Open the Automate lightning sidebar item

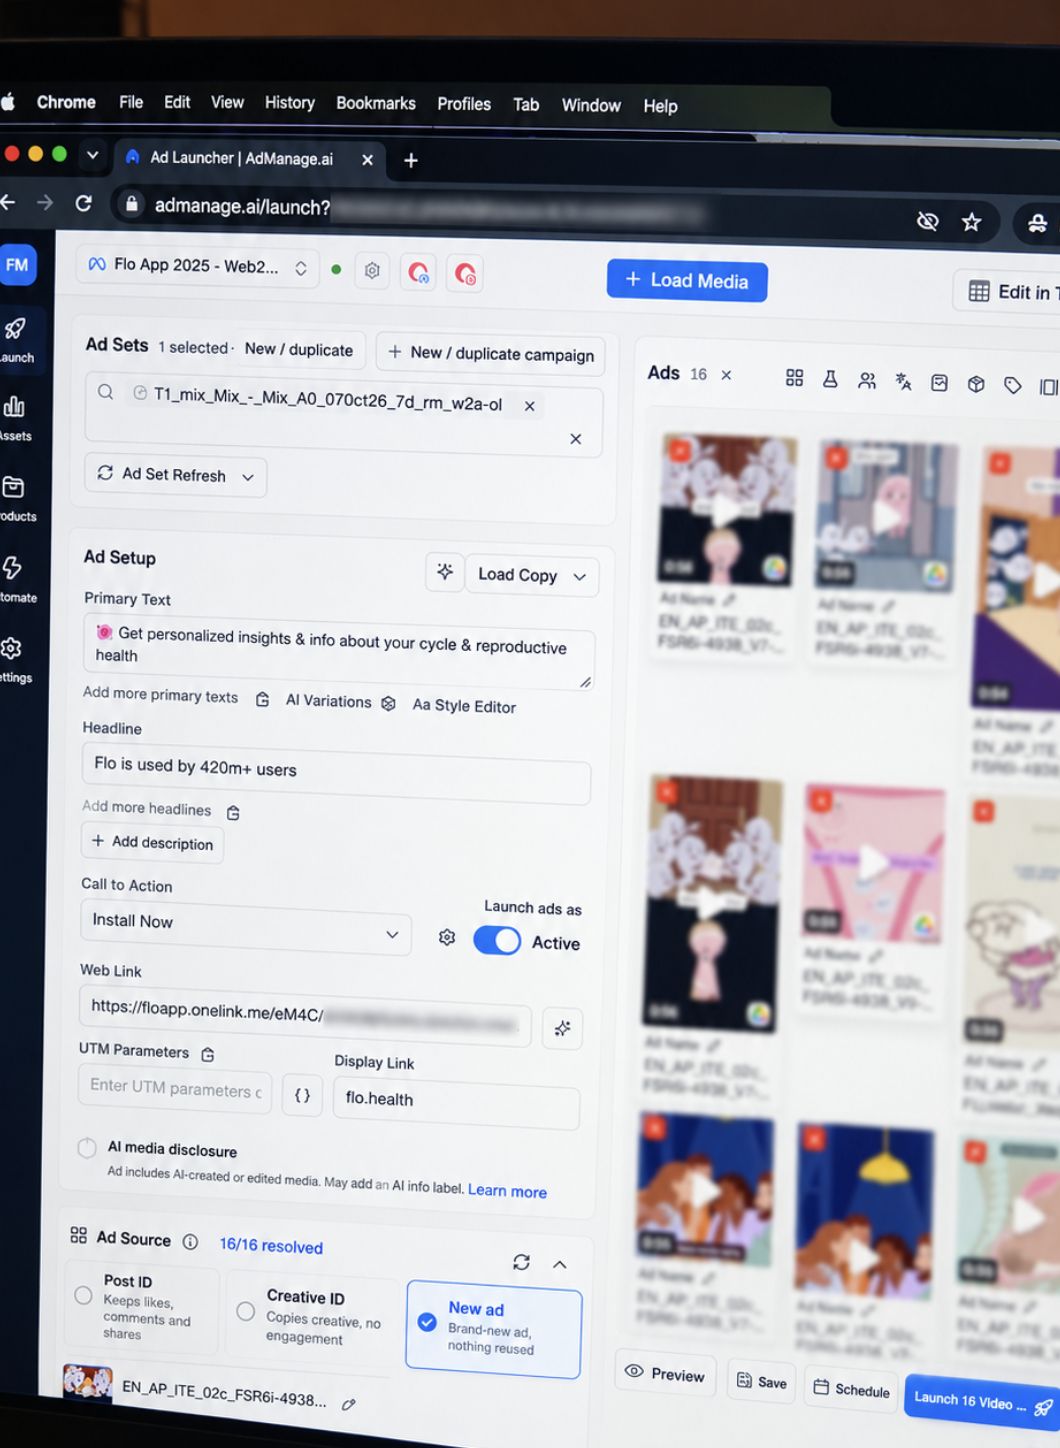[x=15, y=578]
